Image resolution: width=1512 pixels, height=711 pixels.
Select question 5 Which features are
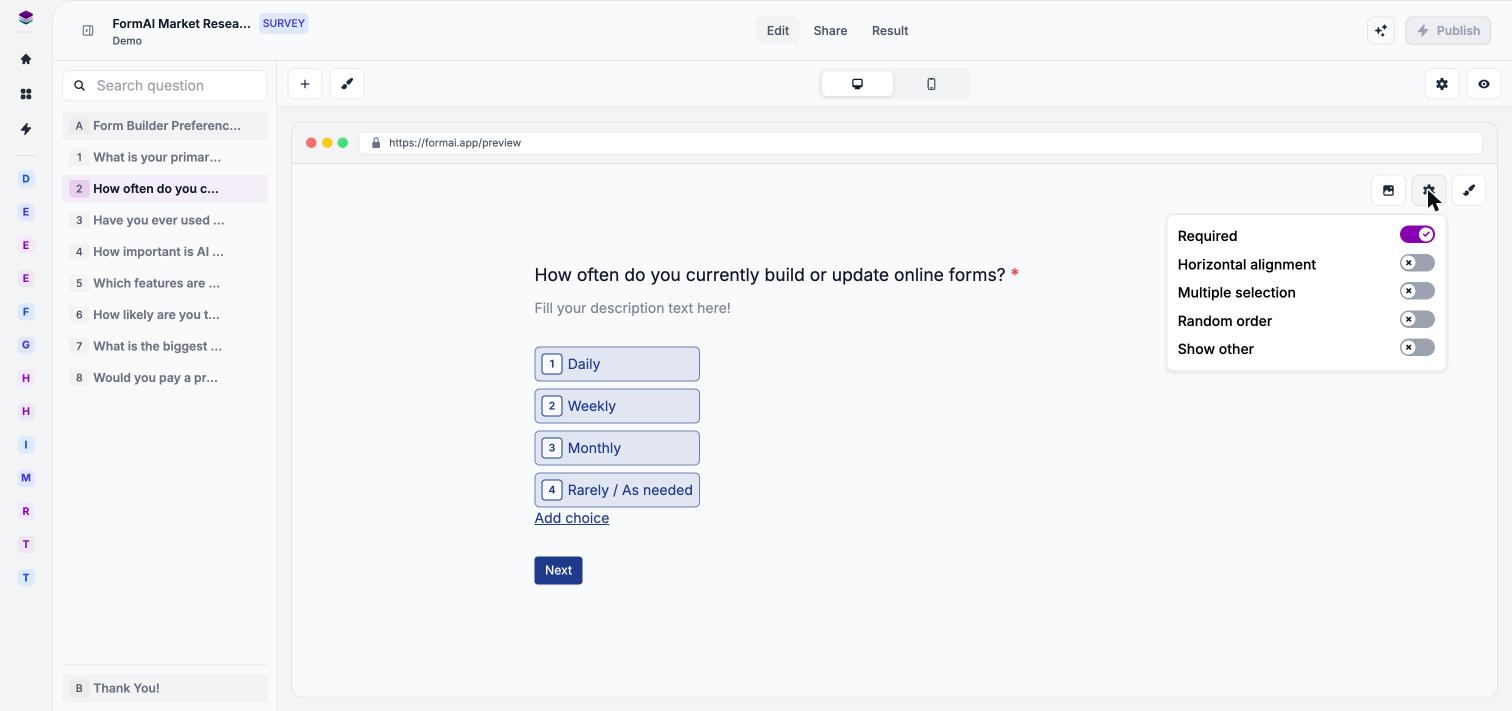165,283
